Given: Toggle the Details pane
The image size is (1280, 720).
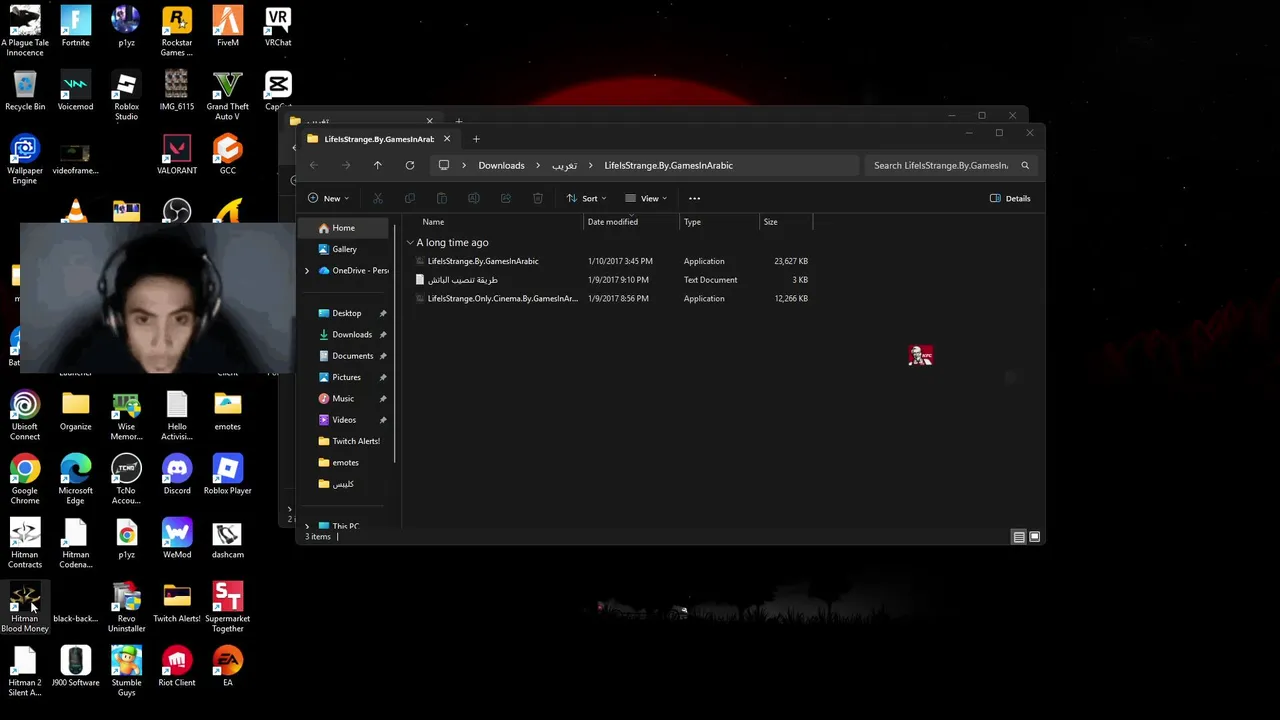Looking at the screenshot, I should coord(1010,198).
